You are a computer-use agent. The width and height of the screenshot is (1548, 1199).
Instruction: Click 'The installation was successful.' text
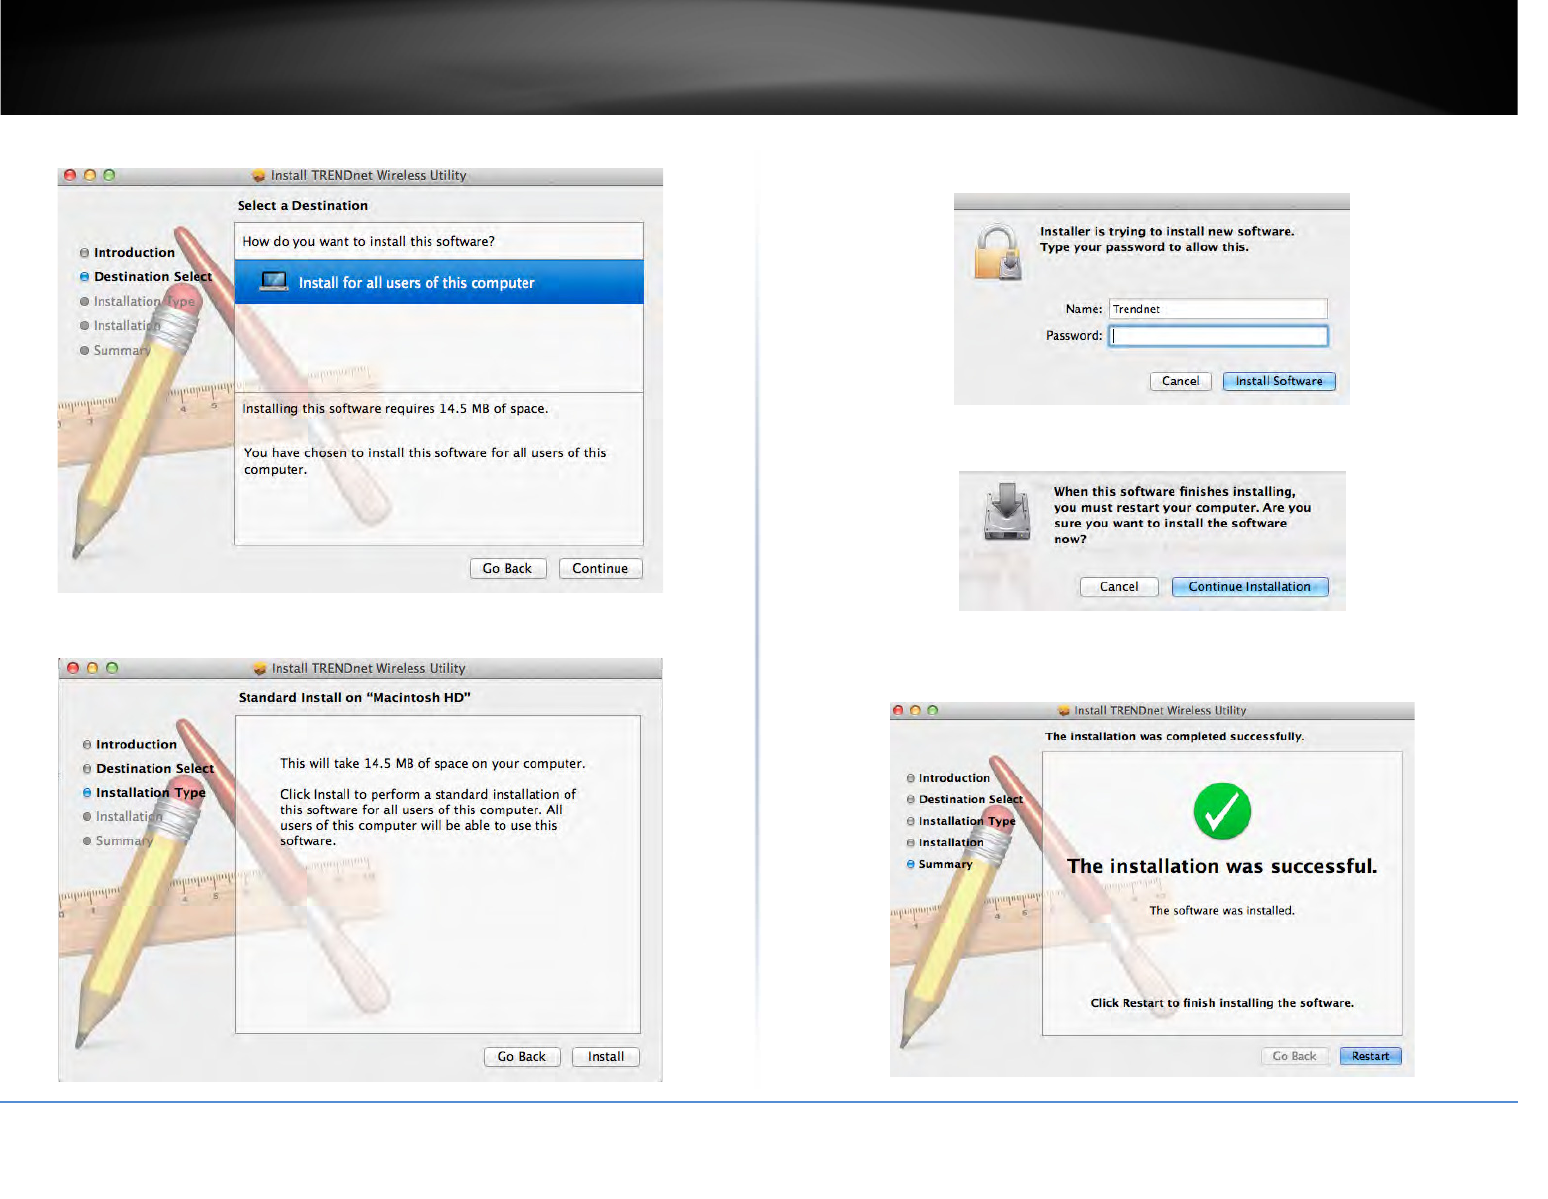[x=1222, y=866]
